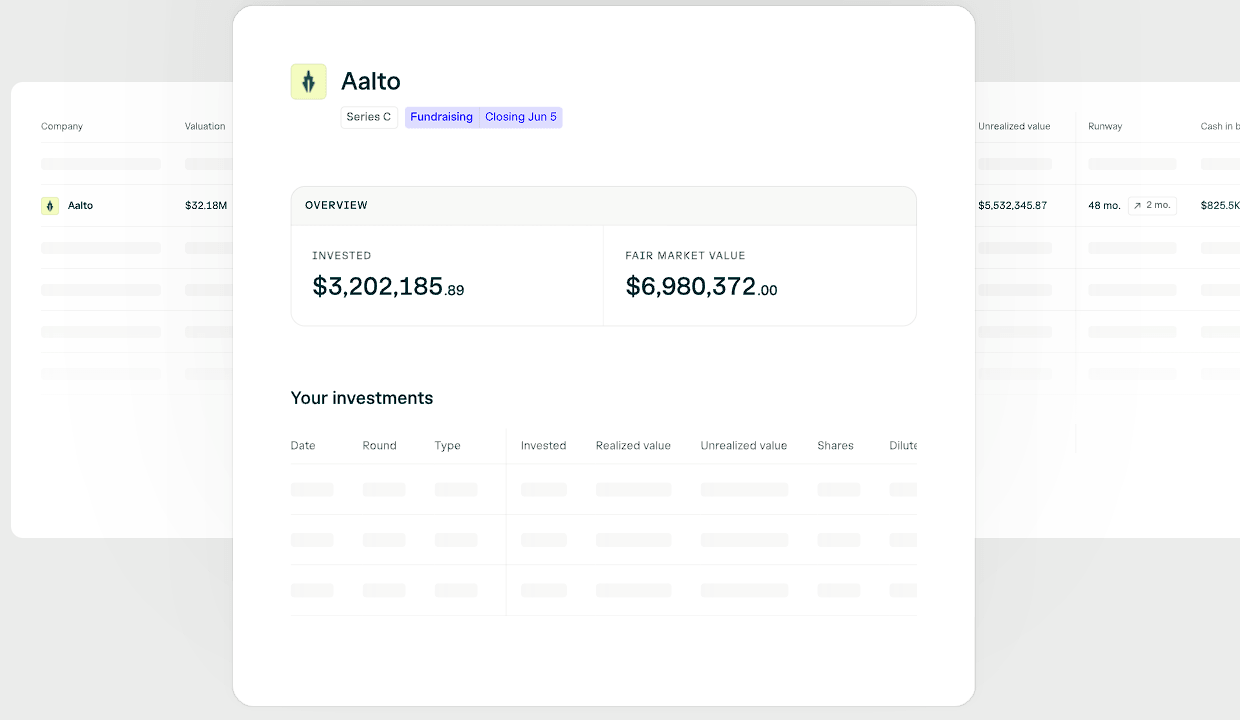Image resolution: width=1240 pixels, height=720 pixels.
Task: Click the Realized value column header
Action: (x=633, y=446)
